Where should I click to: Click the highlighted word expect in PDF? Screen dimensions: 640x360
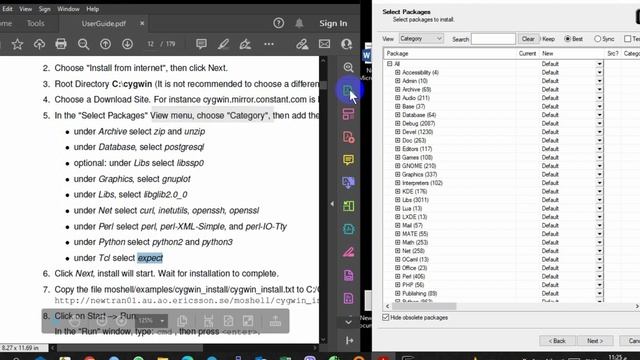150,258
